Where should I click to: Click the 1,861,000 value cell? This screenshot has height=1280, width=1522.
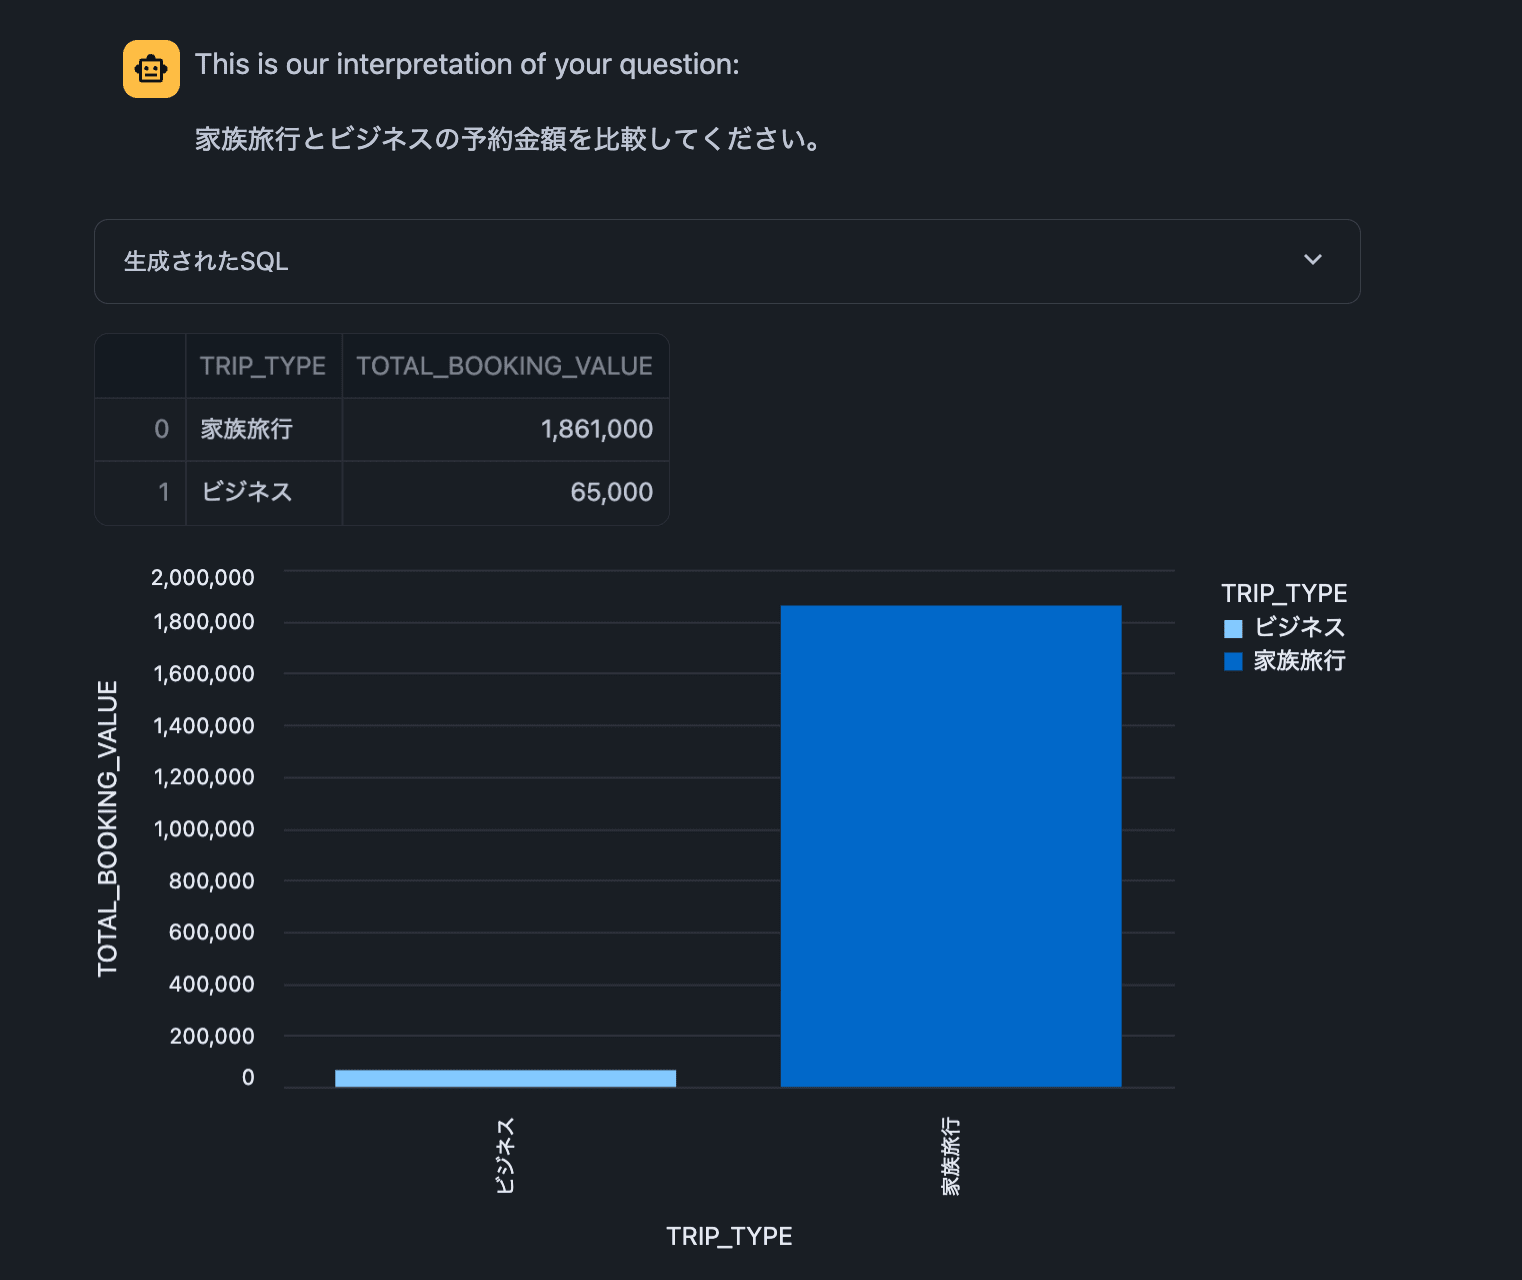505,429
